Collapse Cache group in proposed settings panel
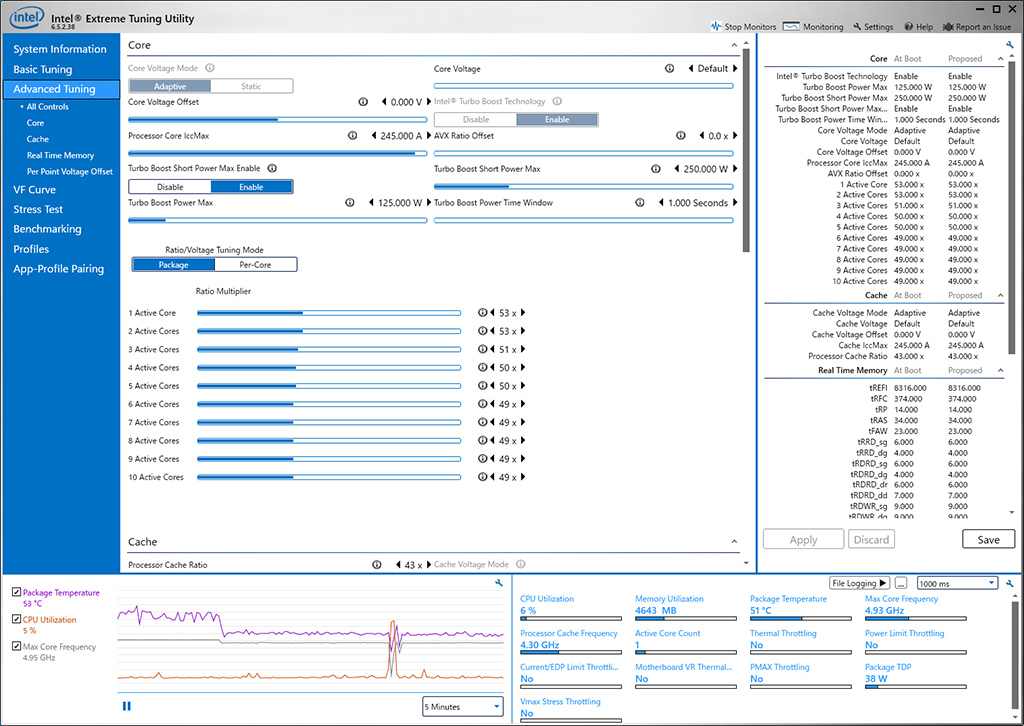The height and width of the screenshot is (726, 1024). [1000, 295]
